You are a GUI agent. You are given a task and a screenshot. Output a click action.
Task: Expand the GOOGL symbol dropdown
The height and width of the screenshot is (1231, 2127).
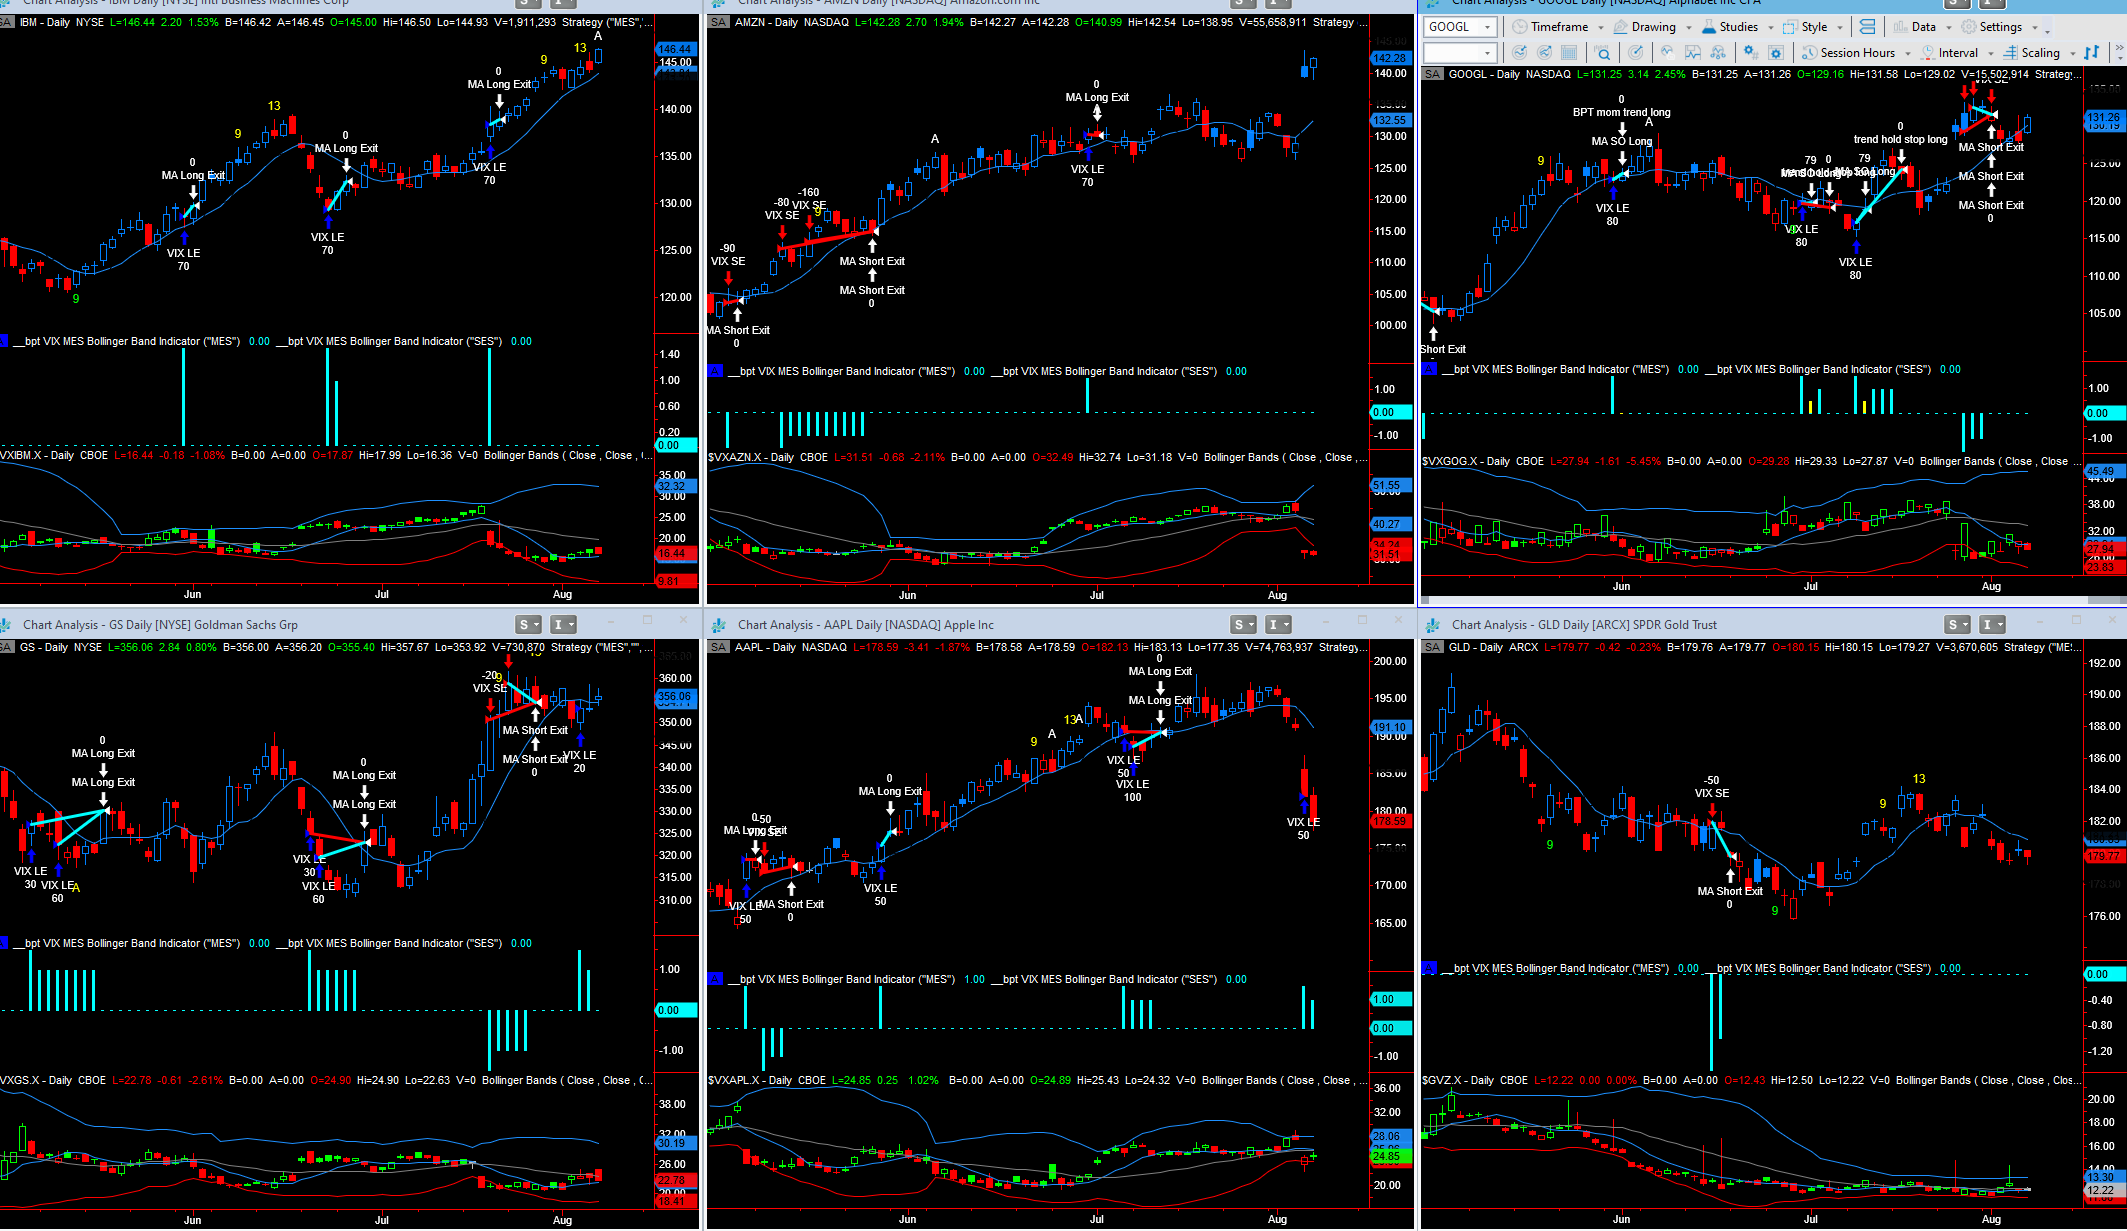point(1487,27)
